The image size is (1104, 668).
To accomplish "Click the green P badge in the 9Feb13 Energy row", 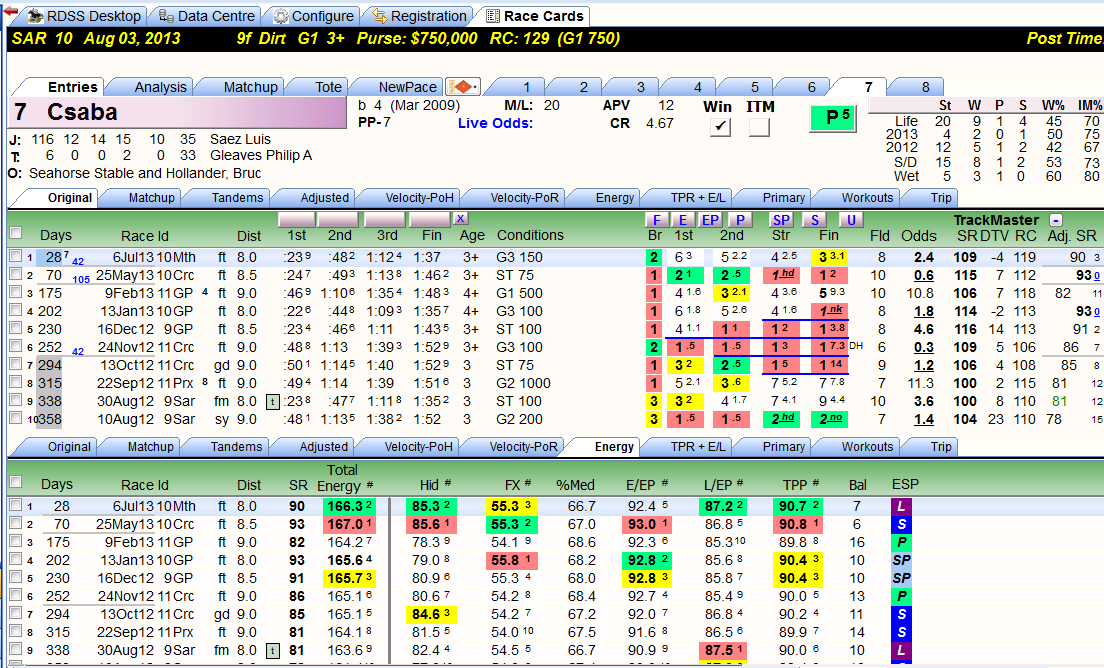I will [x=901, y=543].
